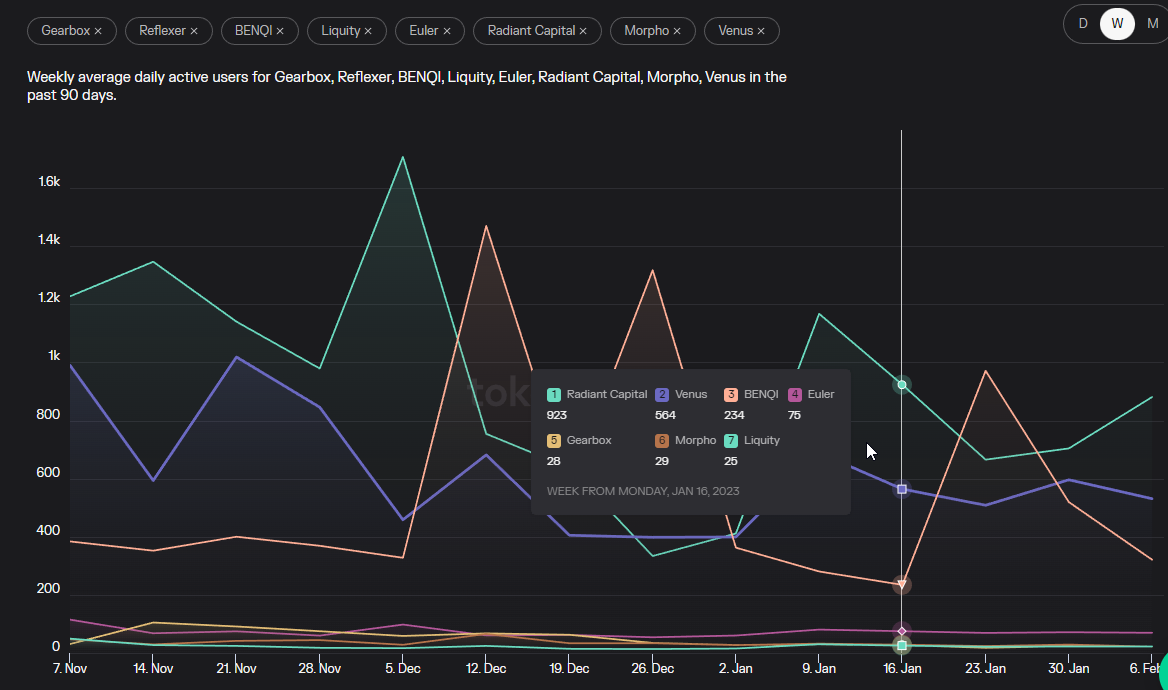This screenshot has width=1168, height=690.
Task: Click the 1.6k y-axis label
Action: (49, 182)
